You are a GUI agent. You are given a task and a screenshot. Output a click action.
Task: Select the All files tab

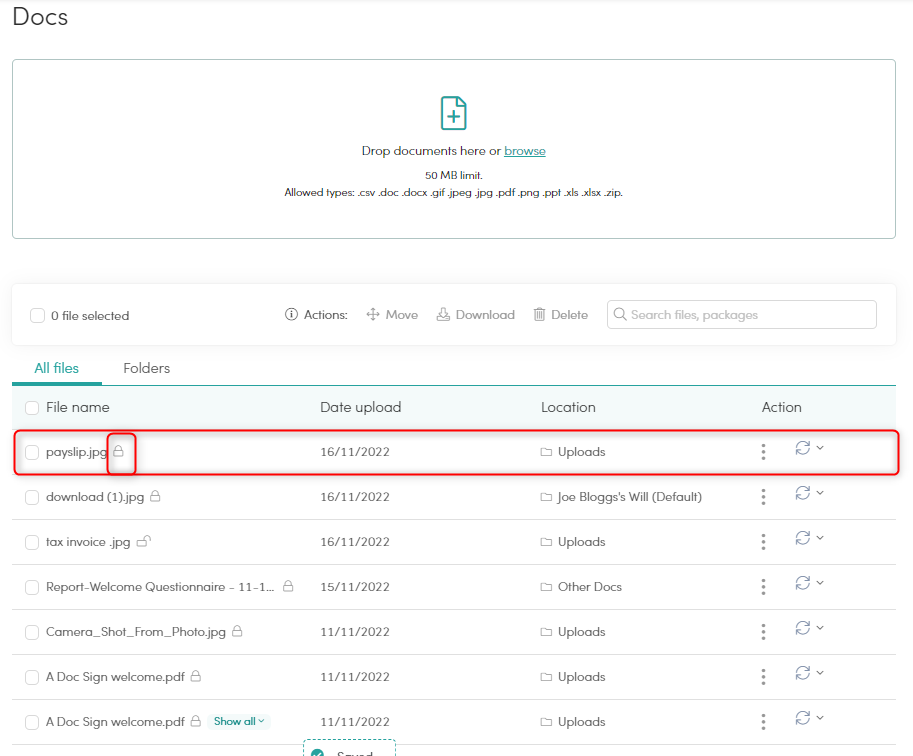56,368
